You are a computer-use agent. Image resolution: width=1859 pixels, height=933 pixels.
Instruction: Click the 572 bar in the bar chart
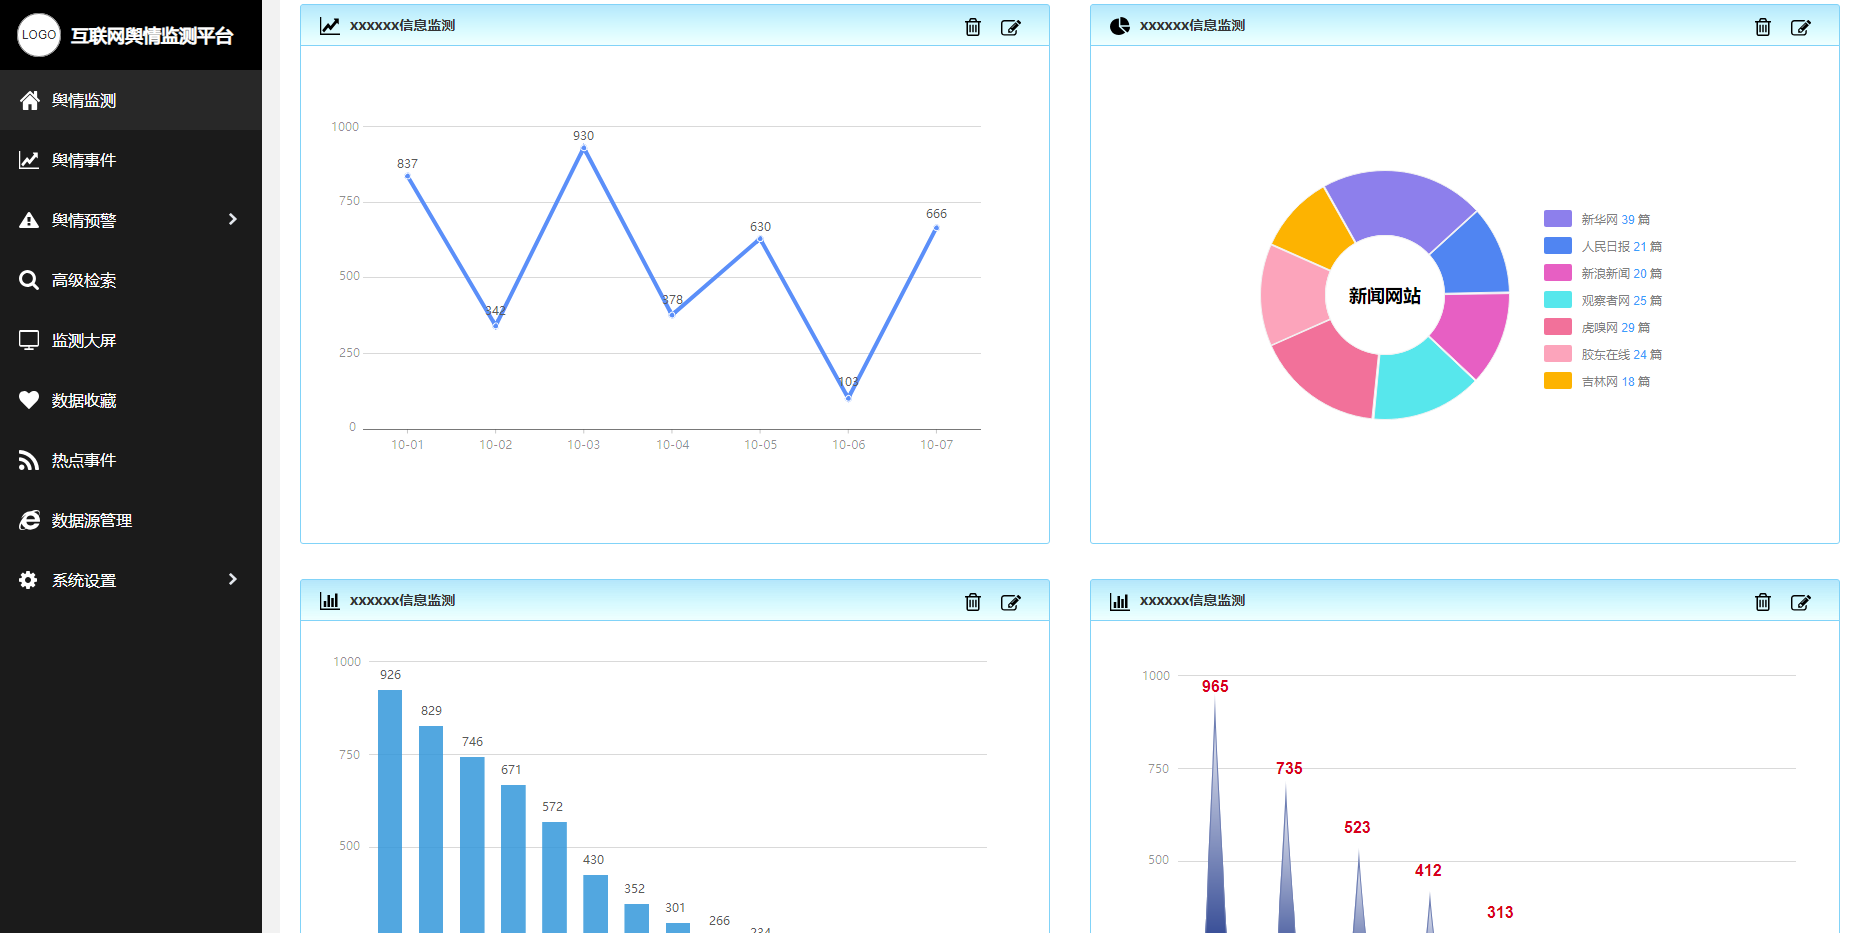click(x=554, y=877)
